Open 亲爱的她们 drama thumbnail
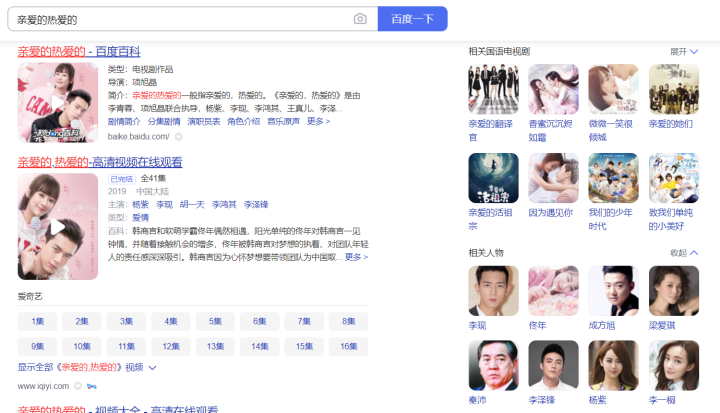Viewport: 720px width, 413px height. 674,89
